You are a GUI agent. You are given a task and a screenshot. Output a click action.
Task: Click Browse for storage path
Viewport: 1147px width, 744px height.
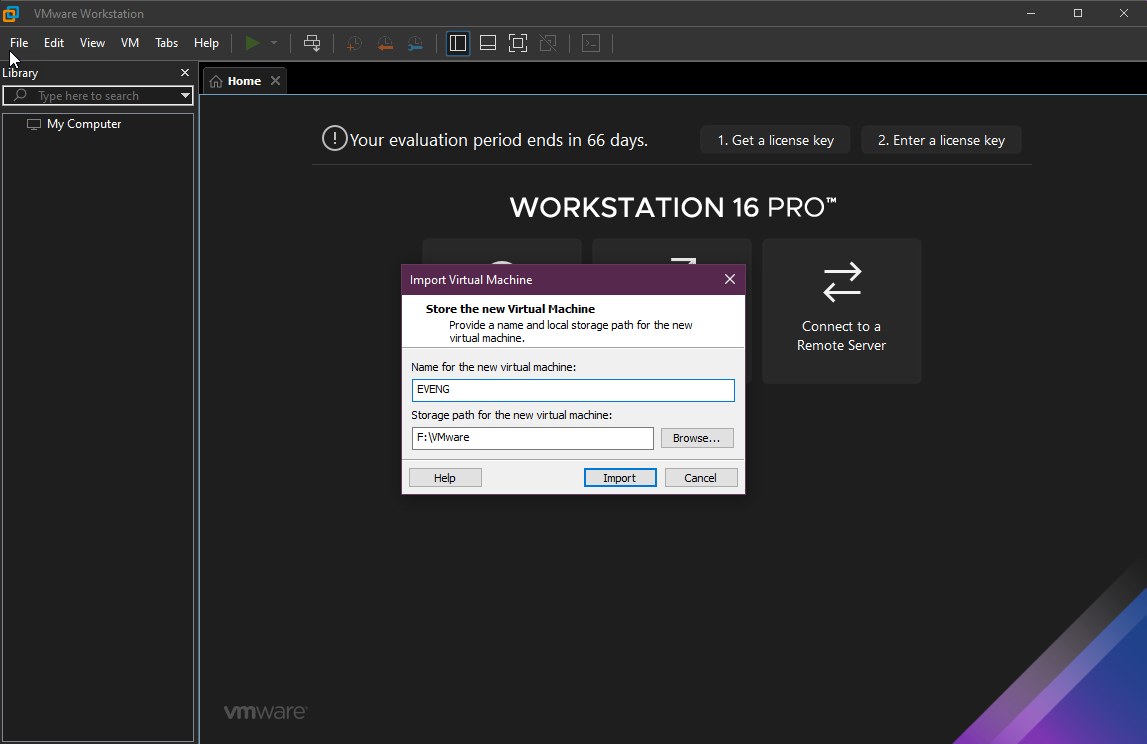697,438
